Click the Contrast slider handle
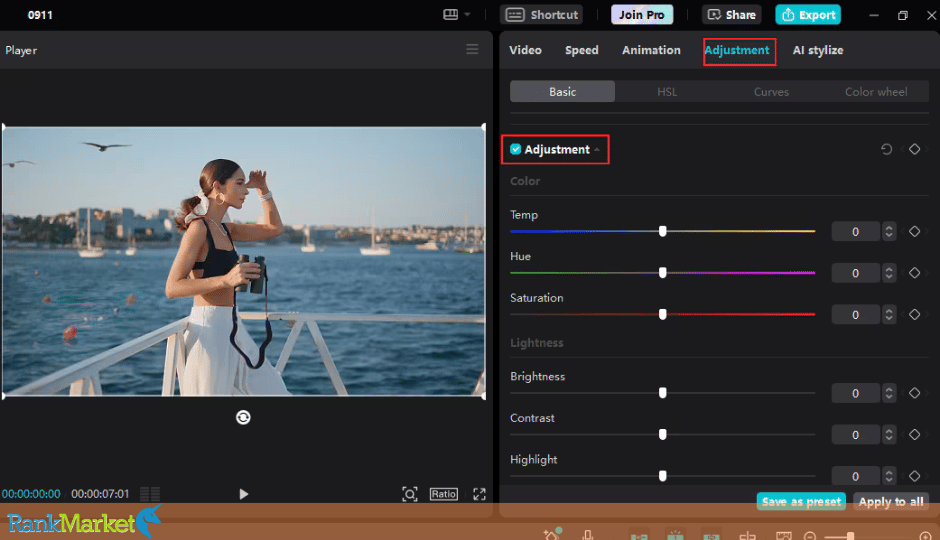The height and width of the screenshot is (540, 940). click(662, 435)
